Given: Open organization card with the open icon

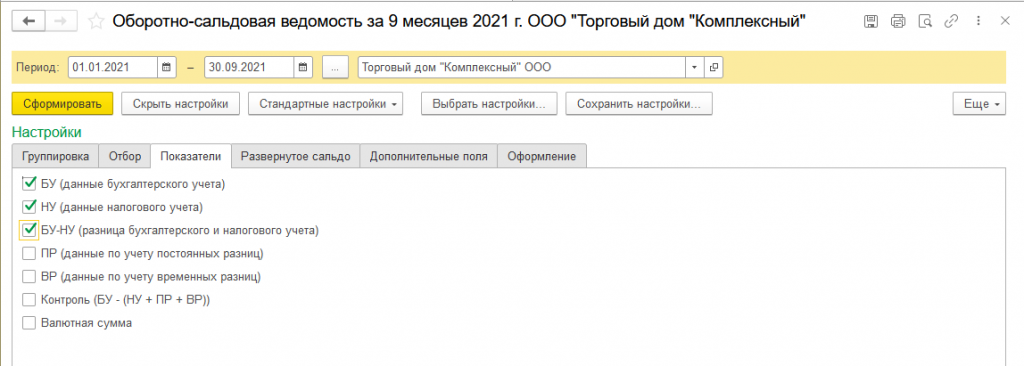Looking at the screenshot, I should pos(714,67).
